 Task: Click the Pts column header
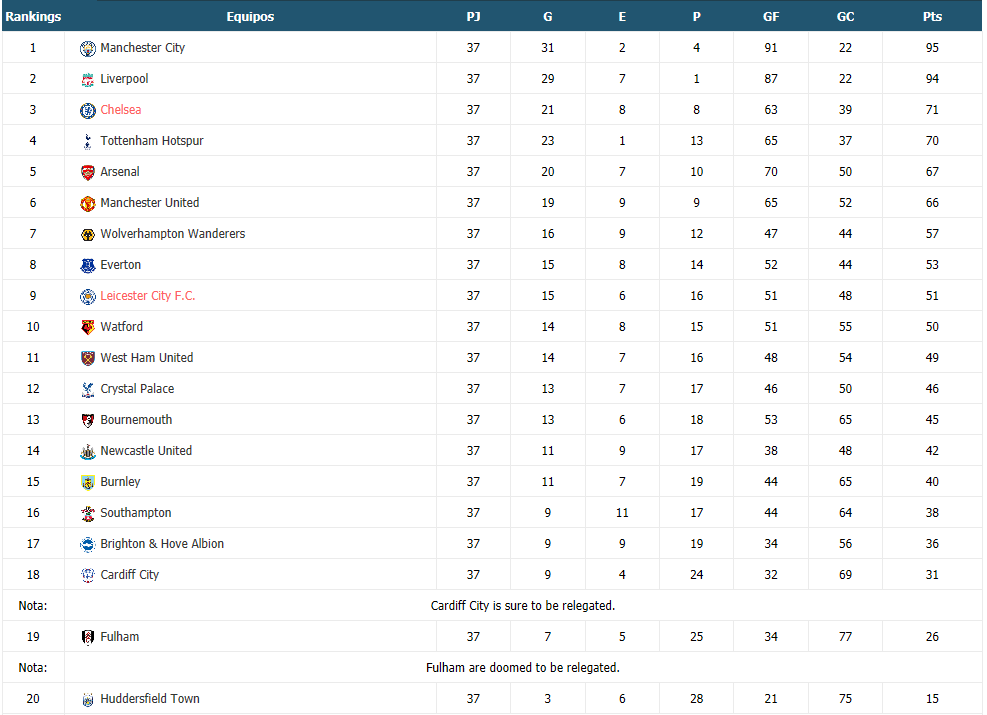click(932, 16)
